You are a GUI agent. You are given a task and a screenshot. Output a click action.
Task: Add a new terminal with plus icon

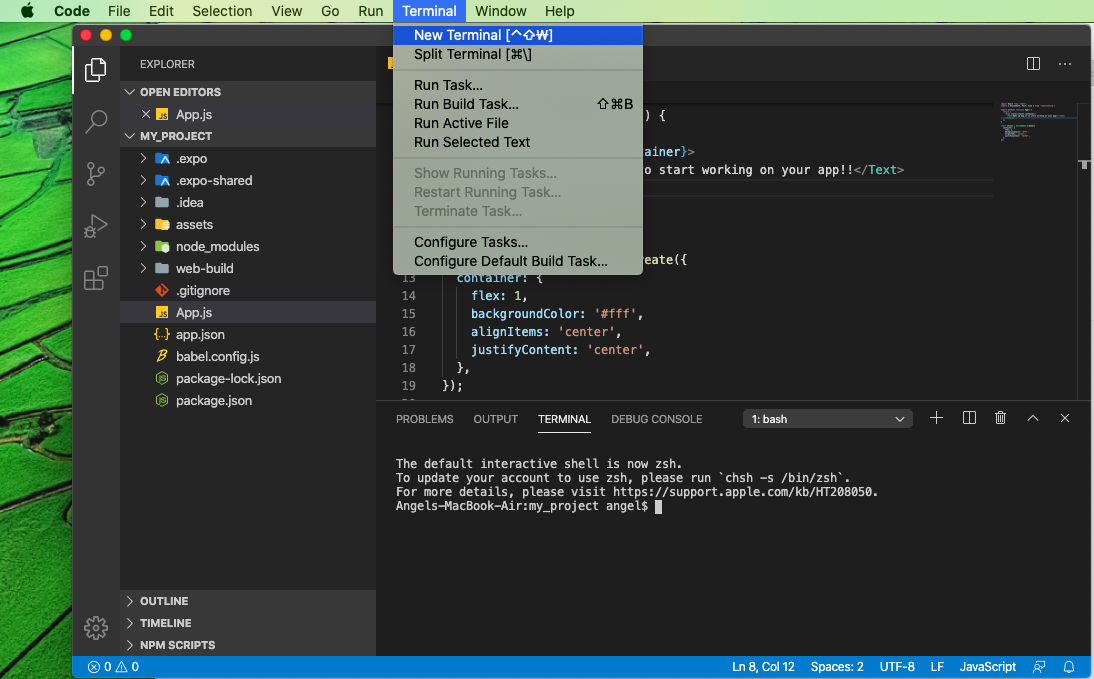coord(936,418)
